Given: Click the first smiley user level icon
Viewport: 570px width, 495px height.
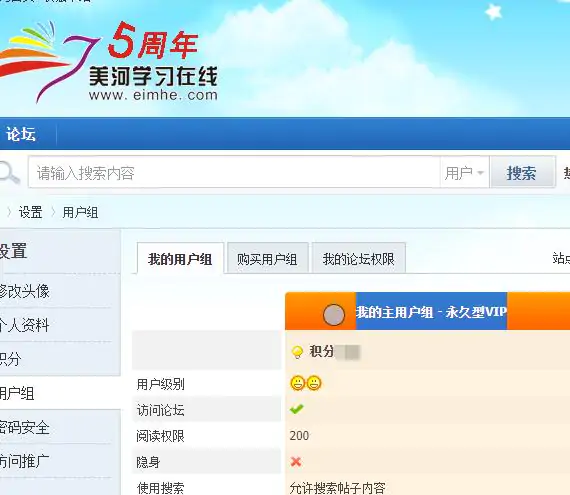Looking at the screenshot, I should click(297, 383).
